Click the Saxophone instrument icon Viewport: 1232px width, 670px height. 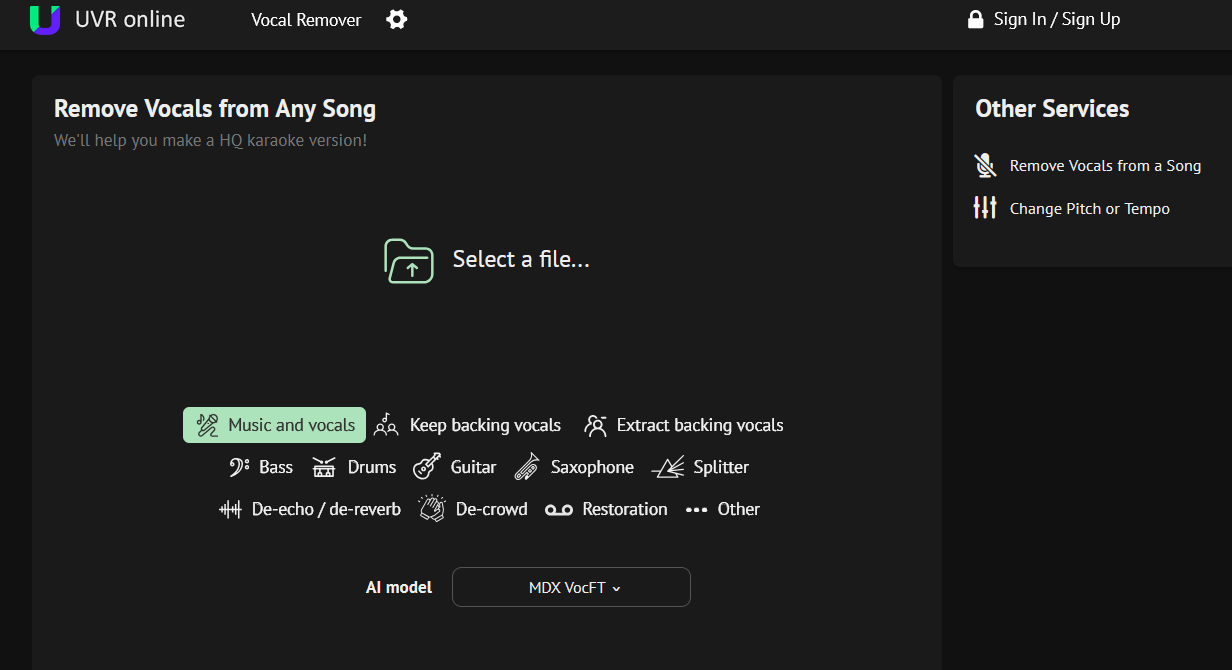pyautogui.click(x=527, y=467)
